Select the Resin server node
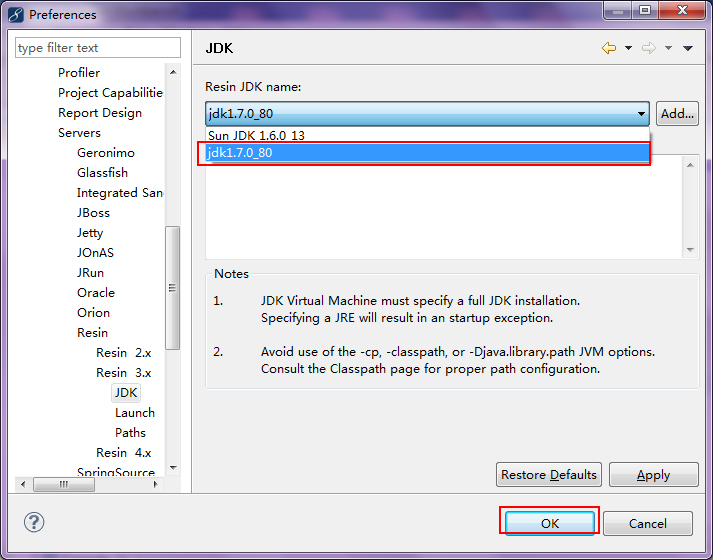Screen dimensions: 713x560 point(92,333)
